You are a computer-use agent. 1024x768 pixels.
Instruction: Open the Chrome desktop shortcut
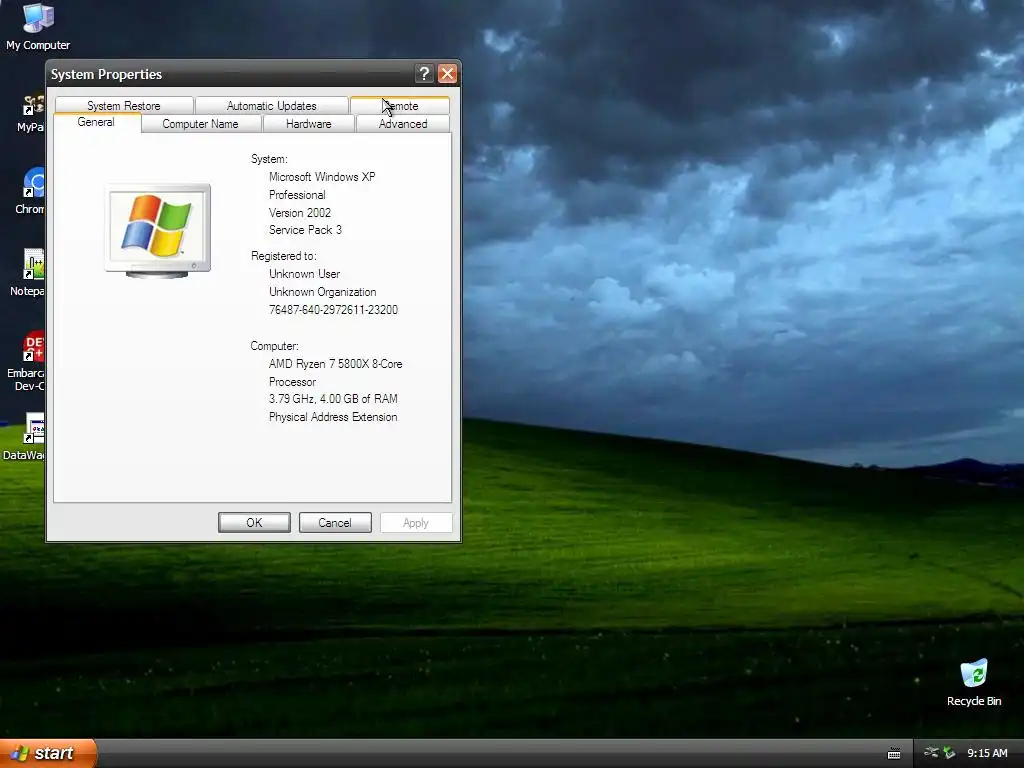30,191
